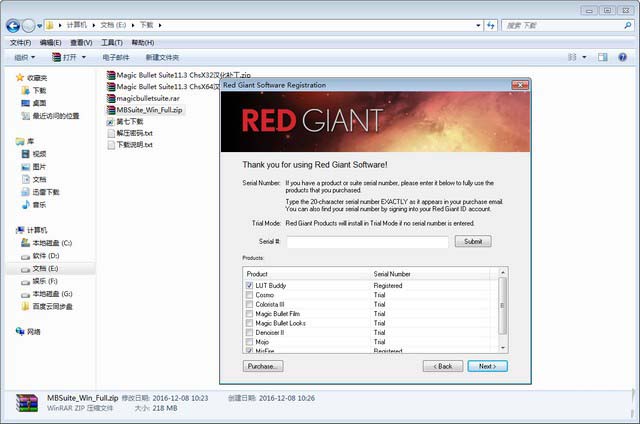Check the Magic Bullet Film checkbox
This screenshot has width=640, height=424.
pyautogui.click(x=249, y=313)
